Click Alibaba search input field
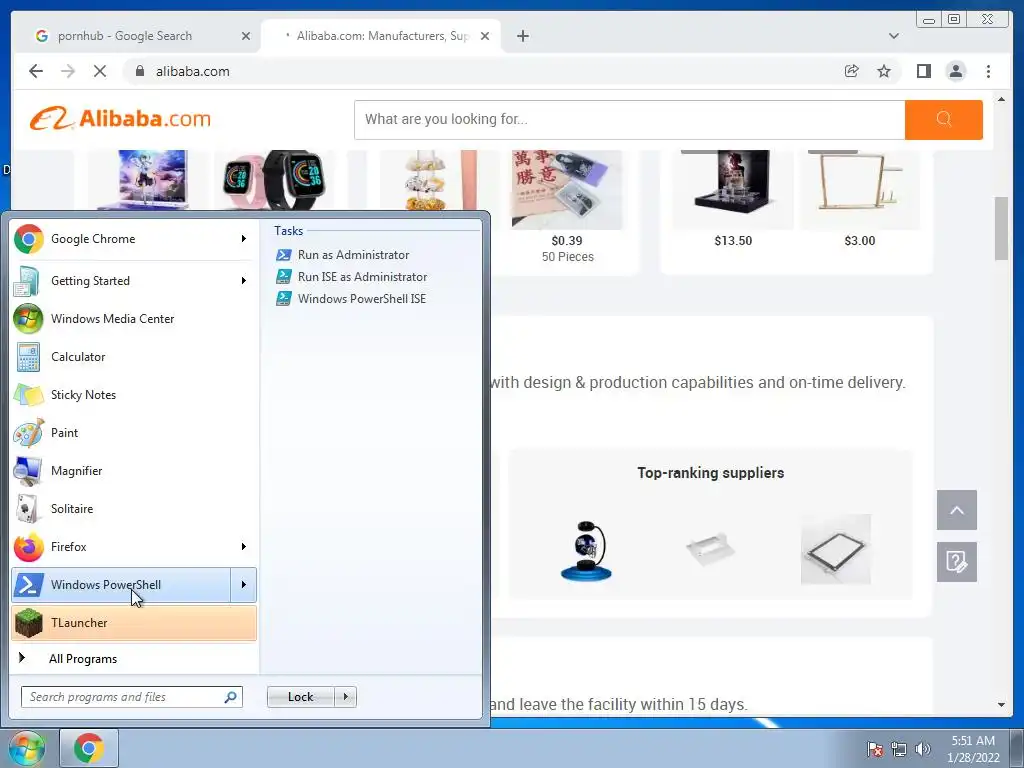The width and height of the screenshot is (1024, 768). [x=630, y=120]
